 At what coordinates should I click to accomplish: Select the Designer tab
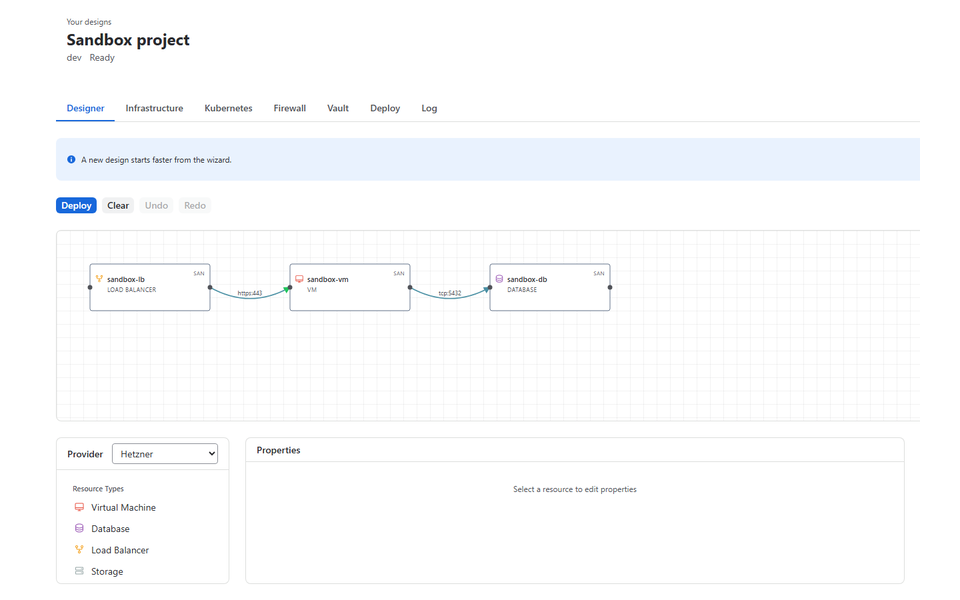(85, 108)
